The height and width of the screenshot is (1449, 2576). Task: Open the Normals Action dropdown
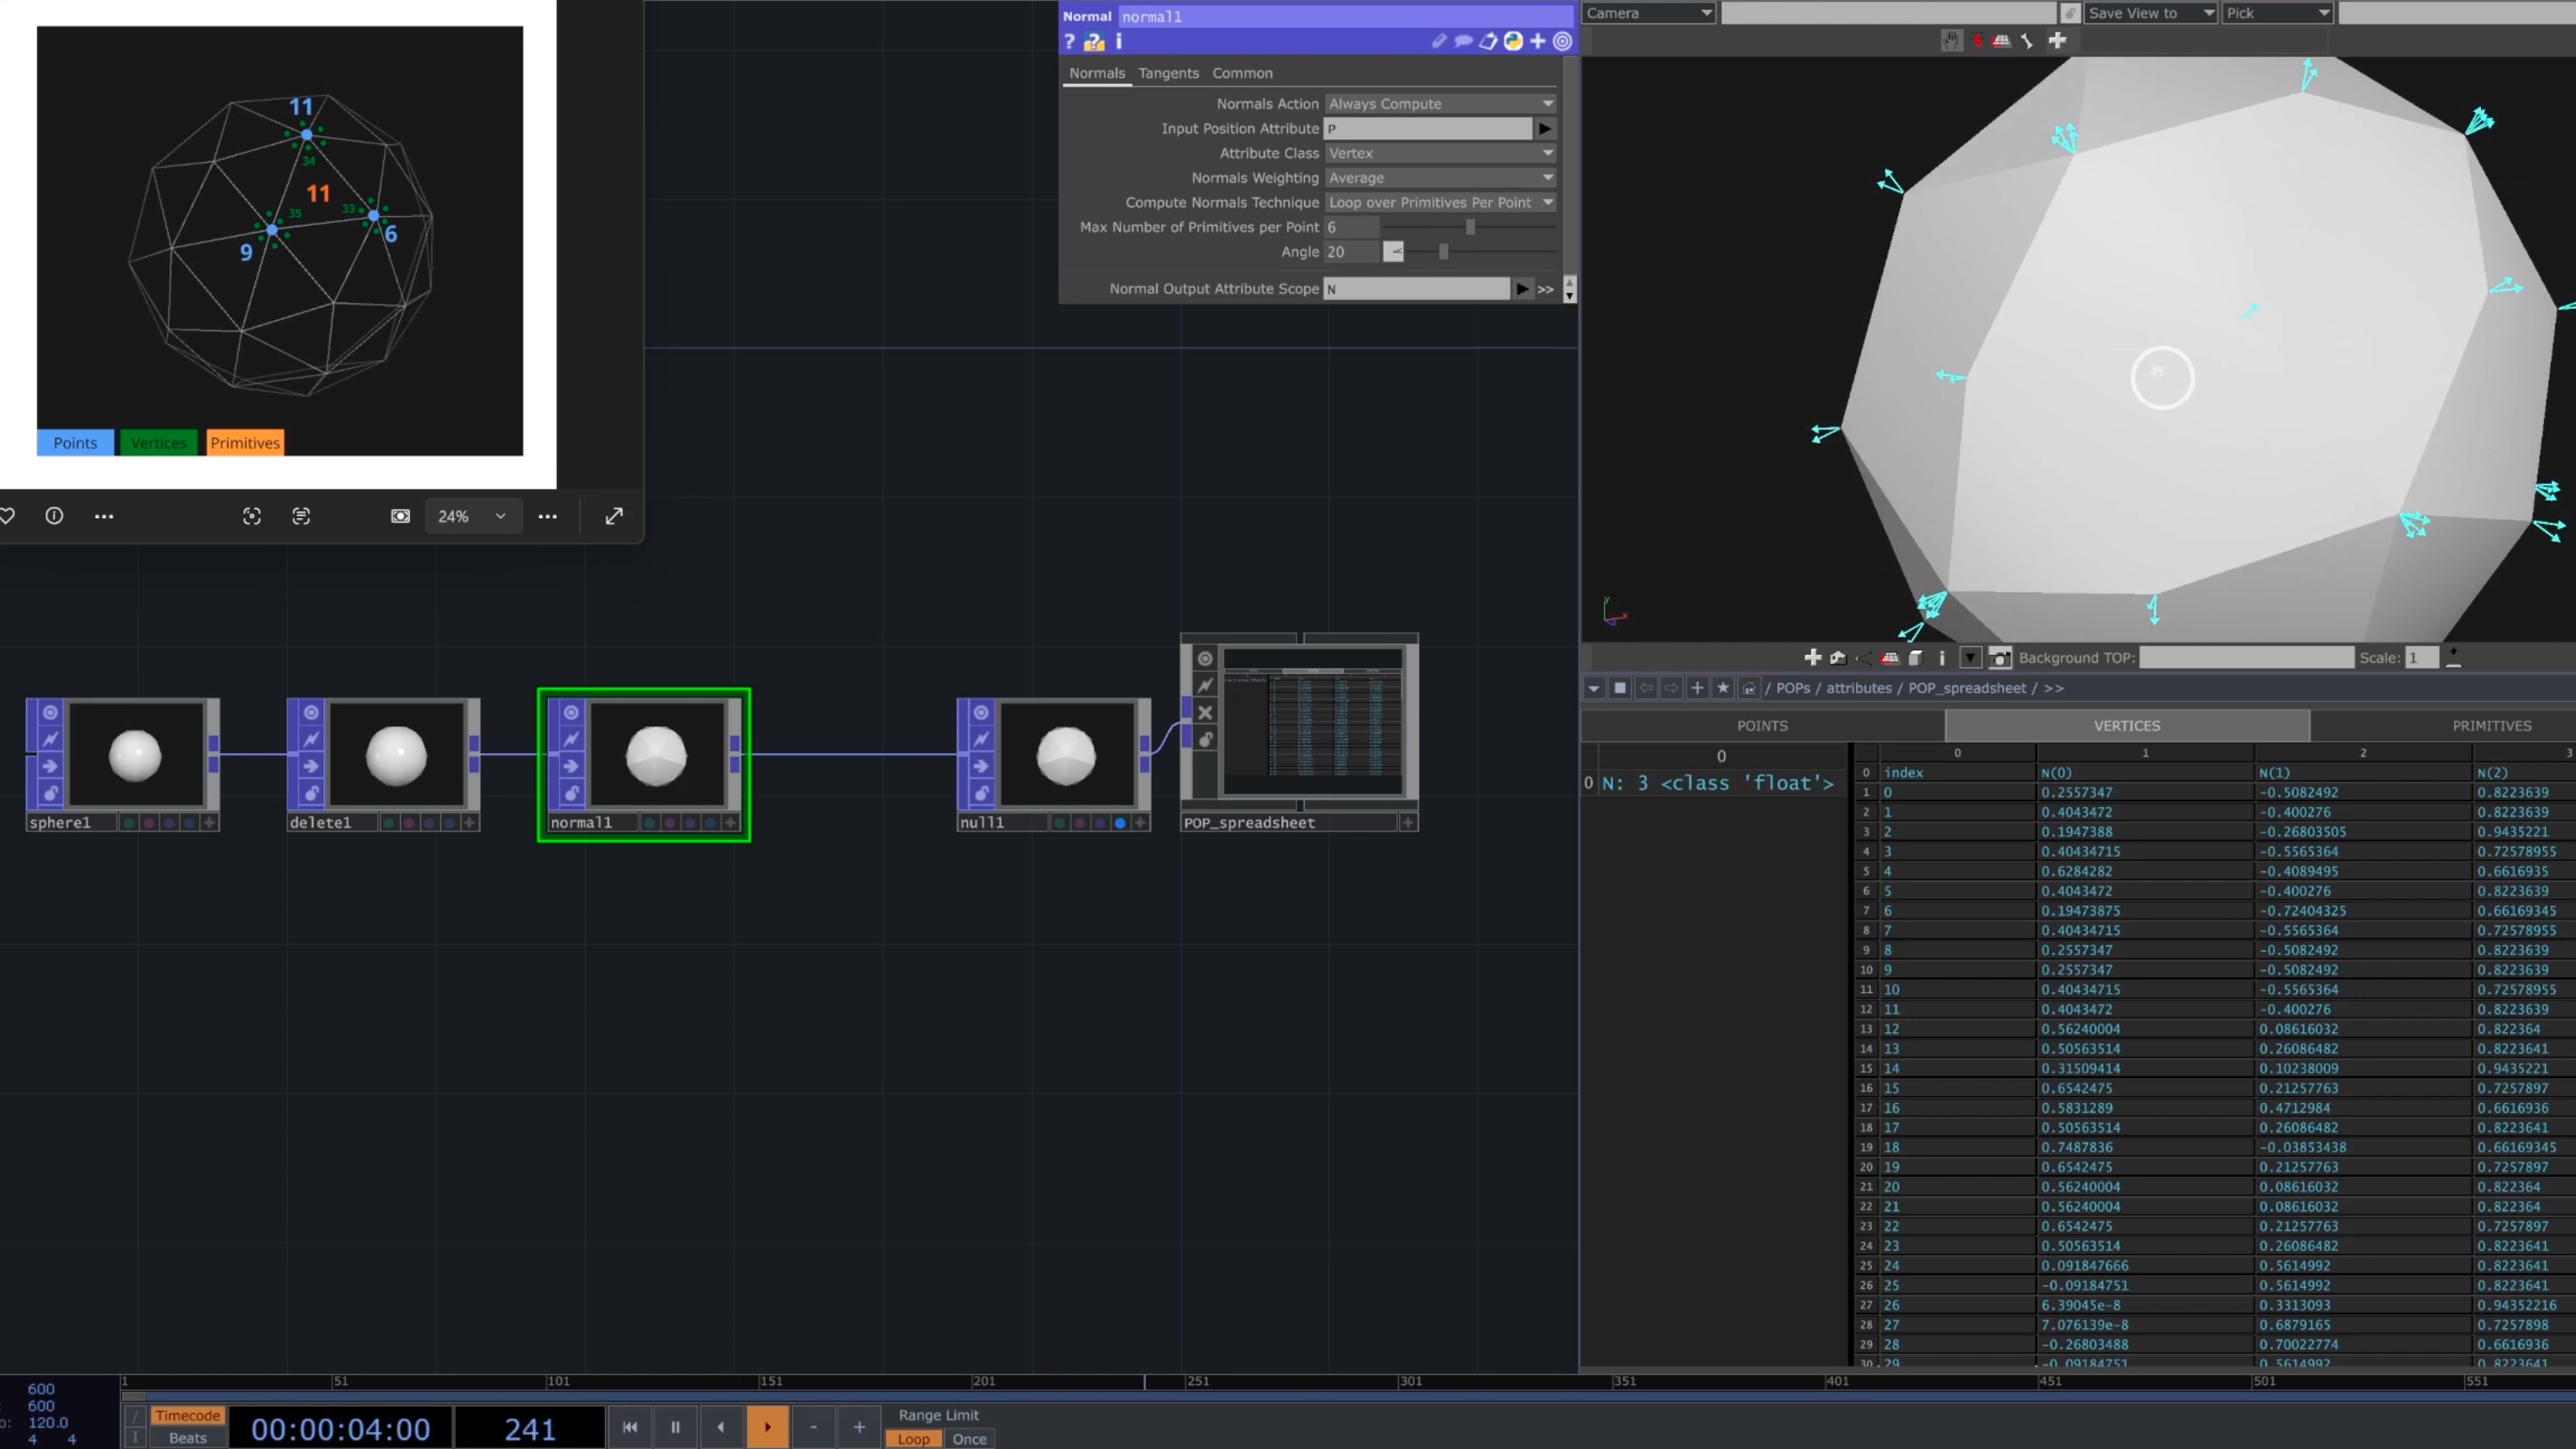[1440, 104]
